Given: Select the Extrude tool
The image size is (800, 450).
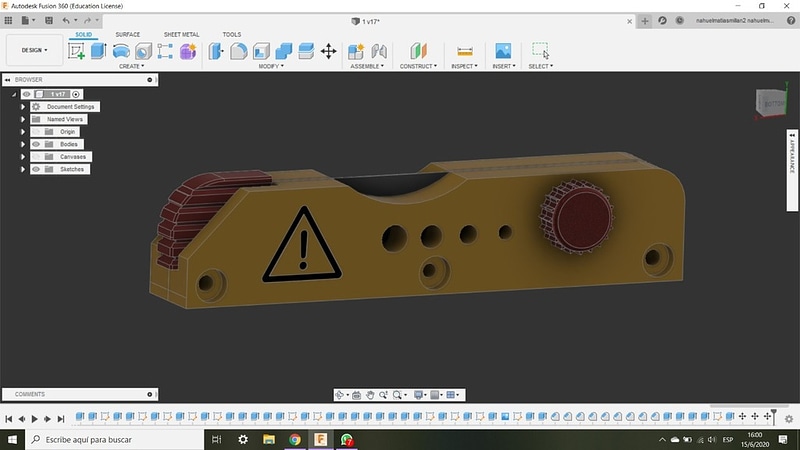Looking at the screenshot, I should point(98,51).
